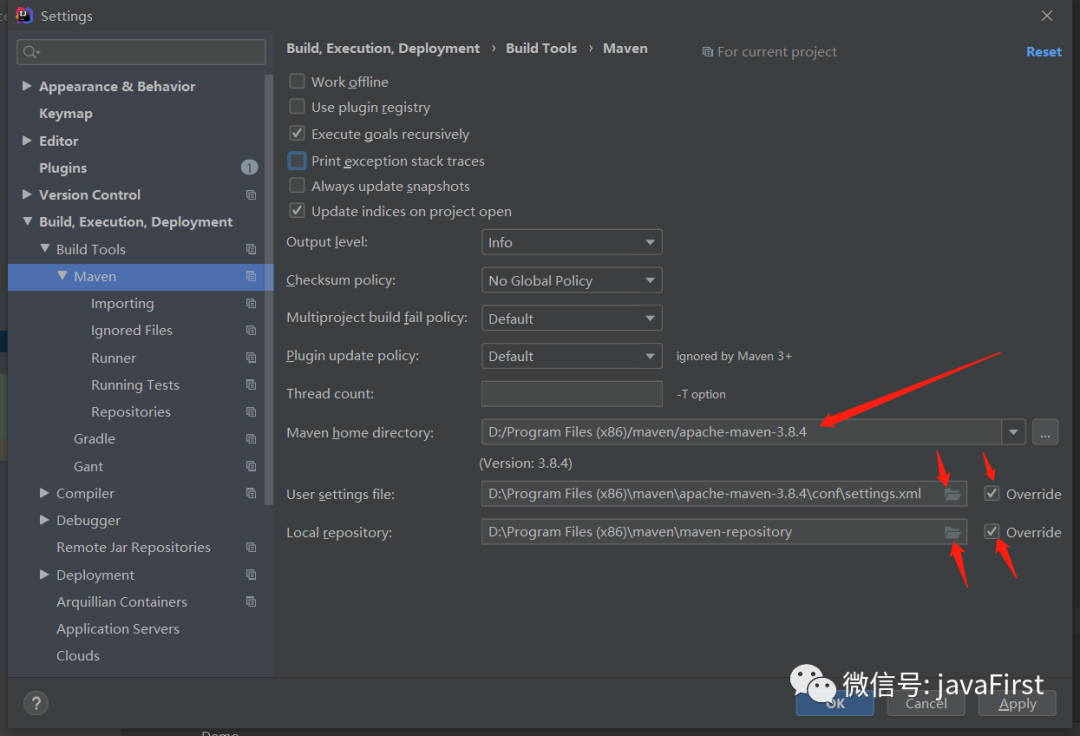
Task: Uncheck Execute goals recursively
Action: (x=297, y=134)
